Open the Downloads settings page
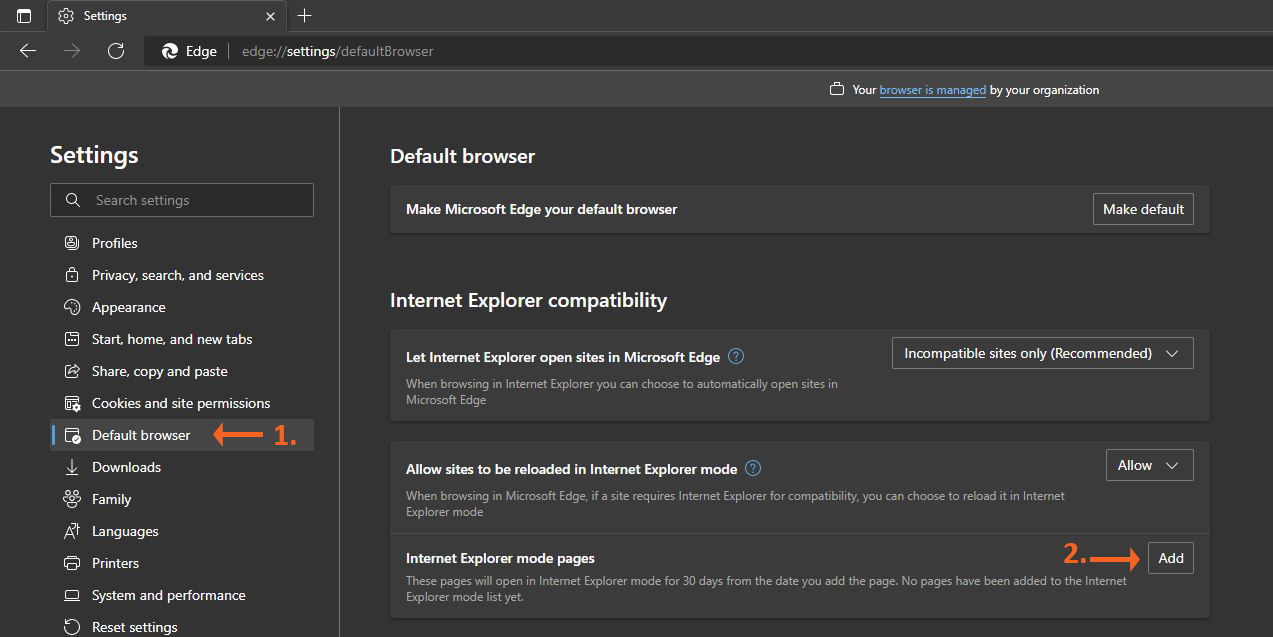The width and height of the screenshot is (1273, 637). (x=125, y=466)
